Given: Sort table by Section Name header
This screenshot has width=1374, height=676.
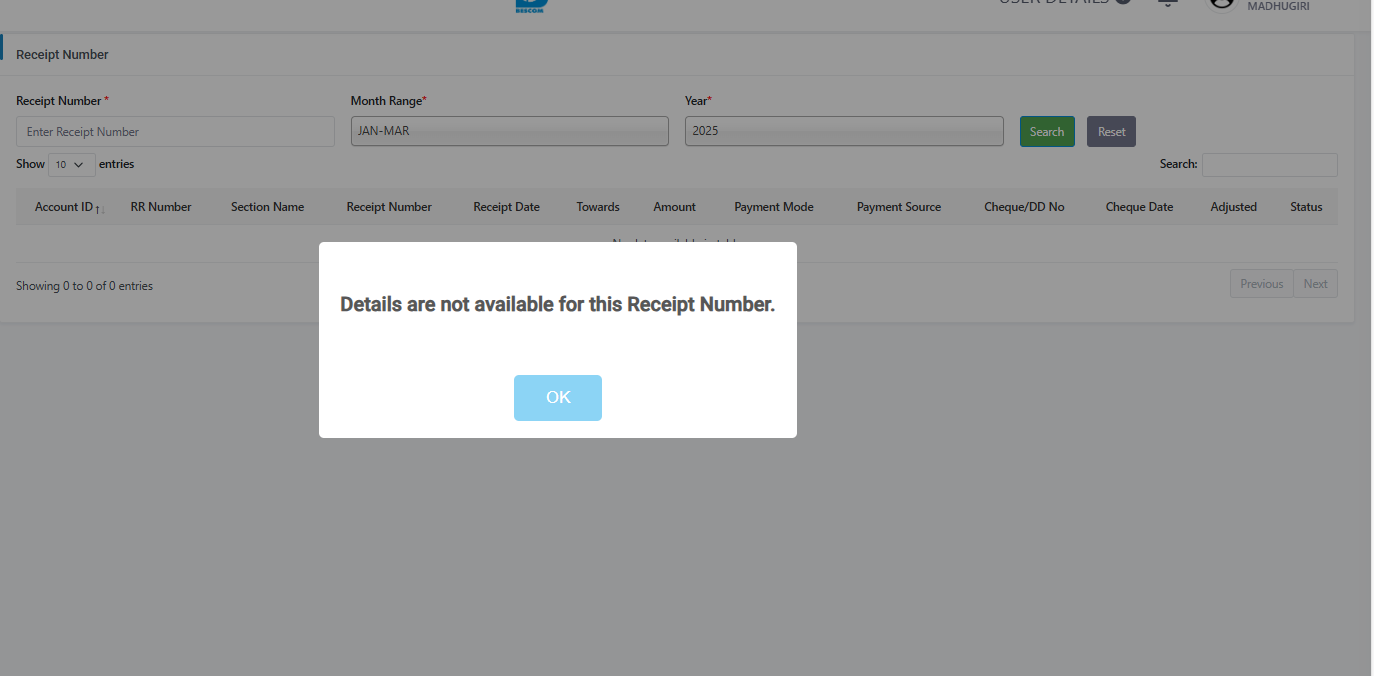Looking at the screenshot, I should (267, 207).
